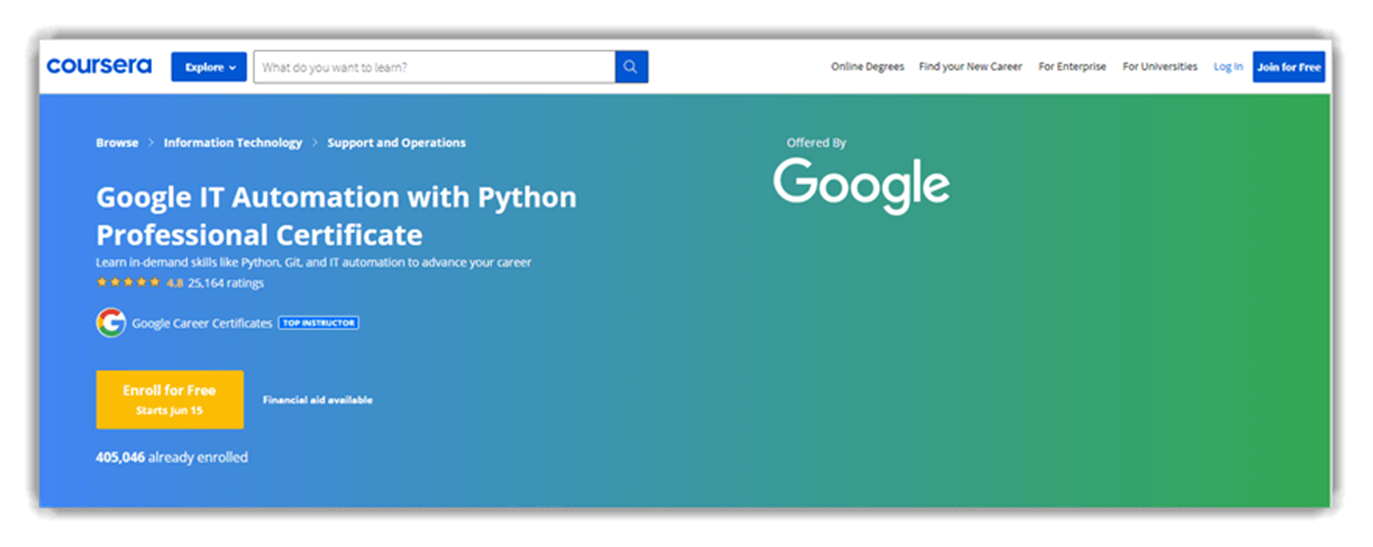Image resolution: width=1373 pixels, height=547 pixels.
Task: Open Find your New Career
Action: click(x=970, y=67)
